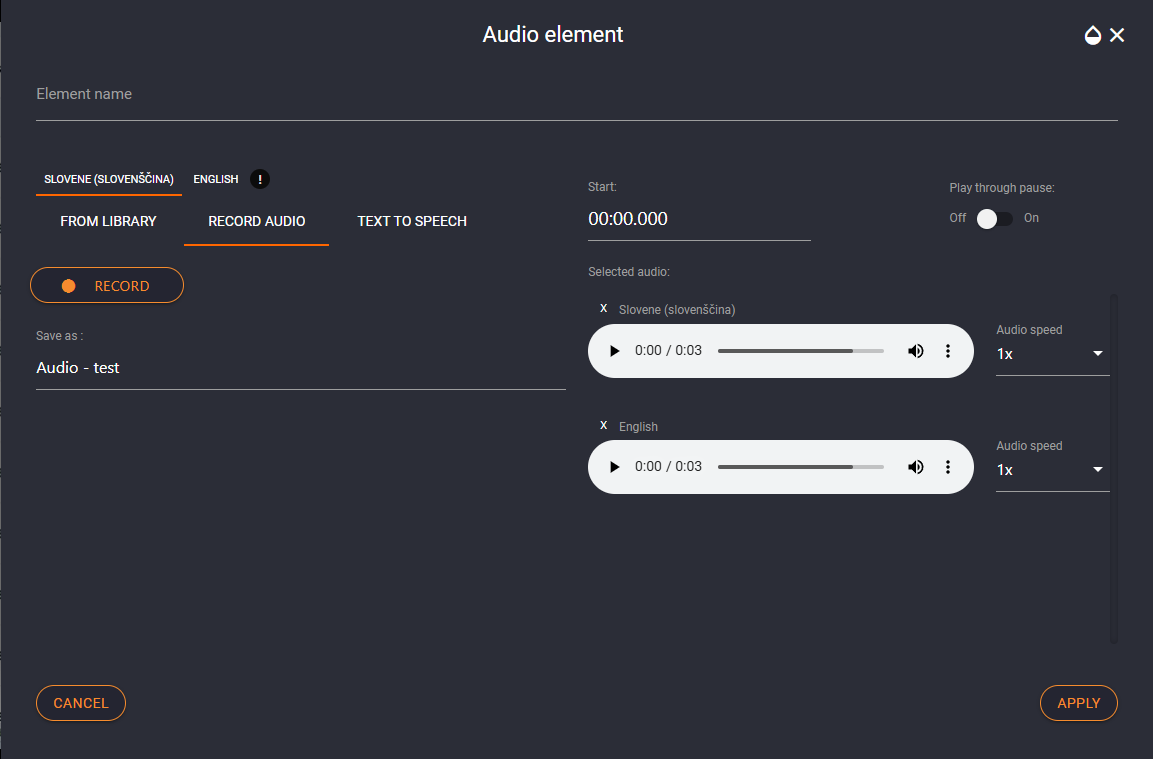Edit the Save as field 'Audio - test'
This screenshot has height=759, width=1153.
pyautogui.click(x=301, y=368)
